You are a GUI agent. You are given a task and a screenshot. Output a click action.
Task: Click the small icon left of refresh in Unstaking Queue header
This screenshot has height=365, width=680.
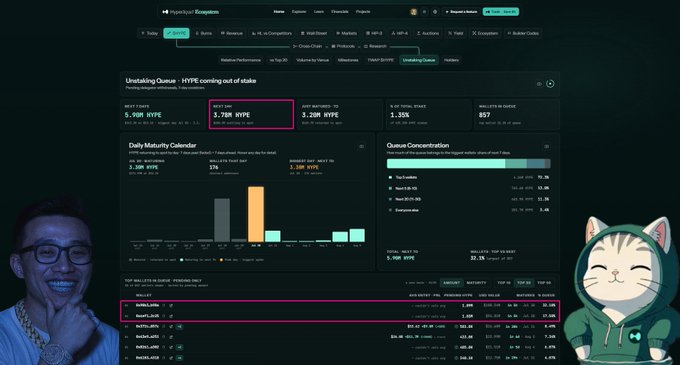pos(539,84)
